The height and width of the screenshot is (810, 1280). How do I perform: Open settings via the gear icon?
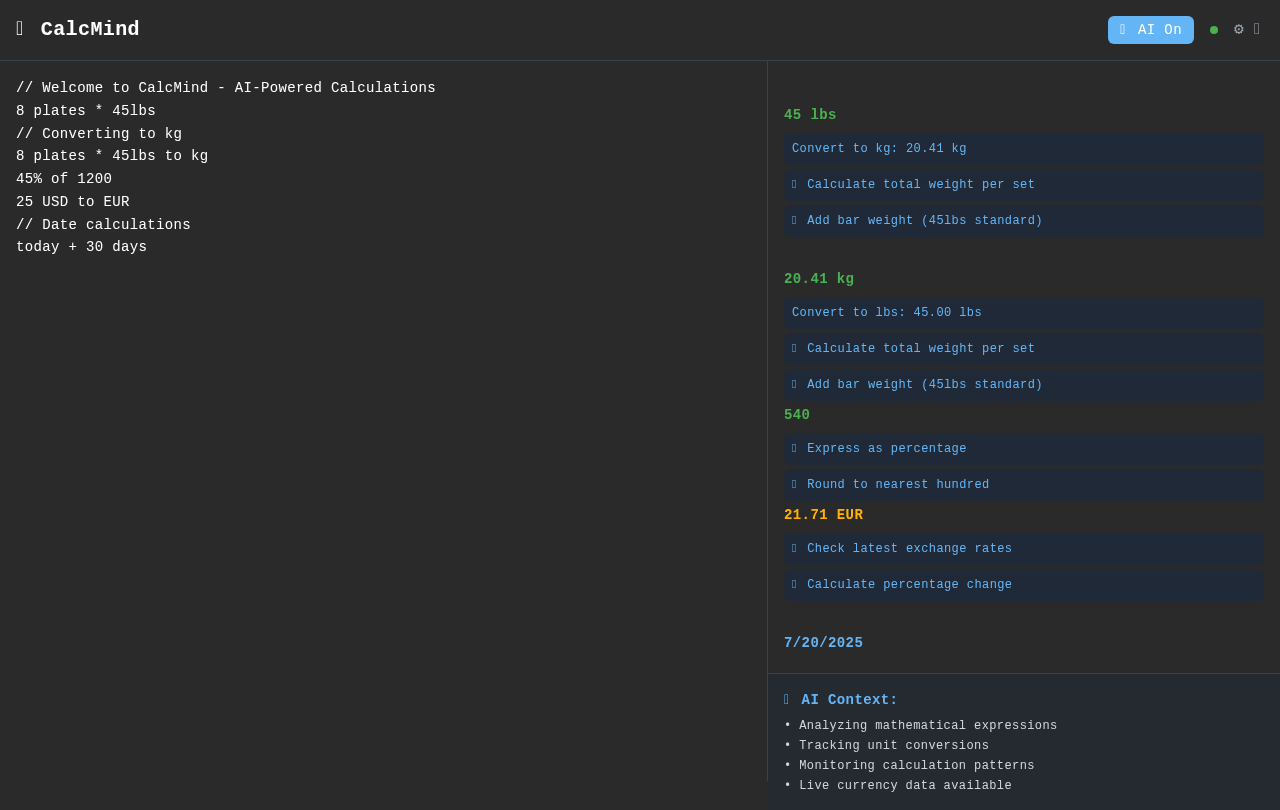1238,29
